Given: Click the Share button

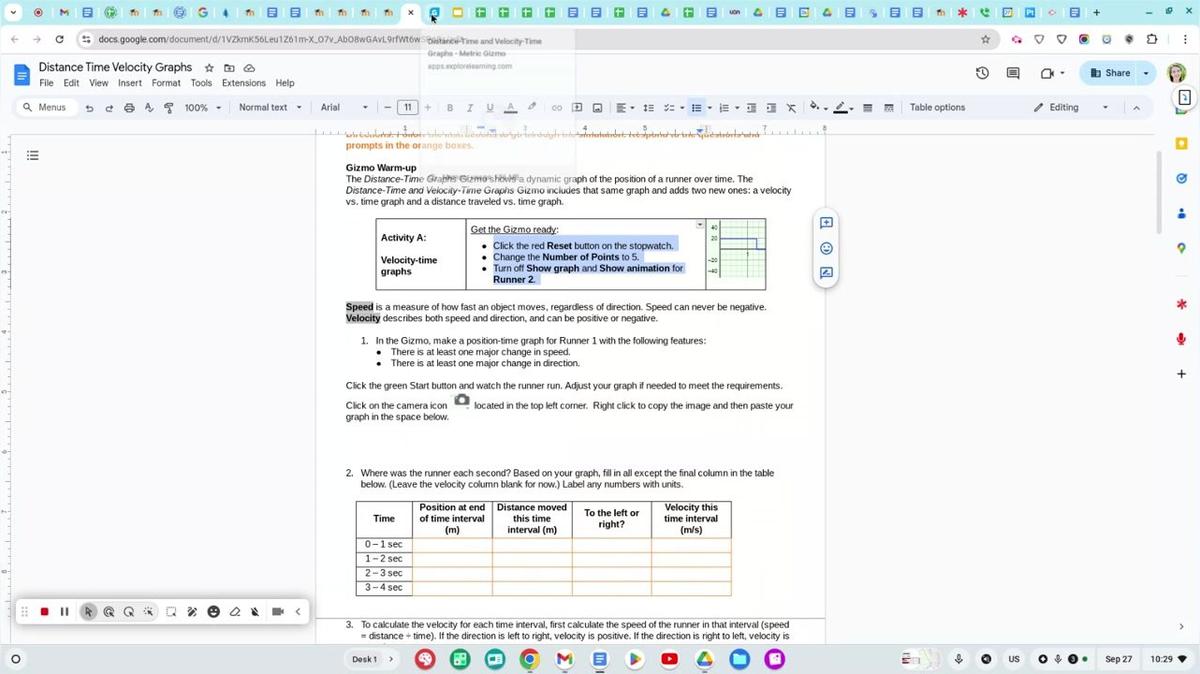Looking at the screenshot, I should [1110, 73].
